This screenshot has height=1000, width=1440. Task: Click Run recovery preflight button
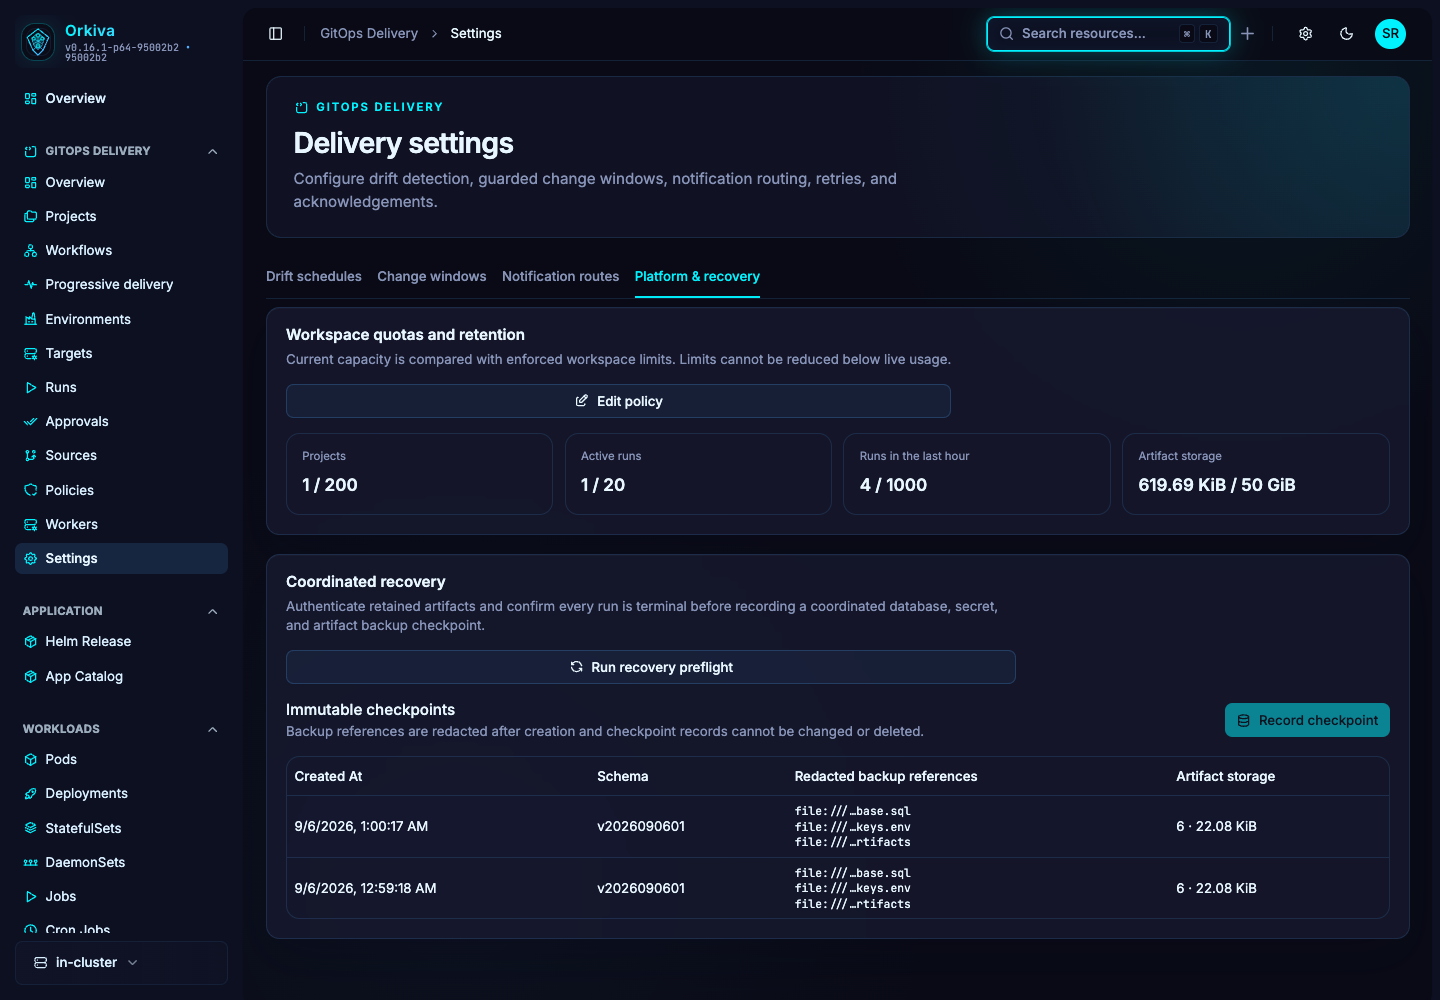[651, 667]
